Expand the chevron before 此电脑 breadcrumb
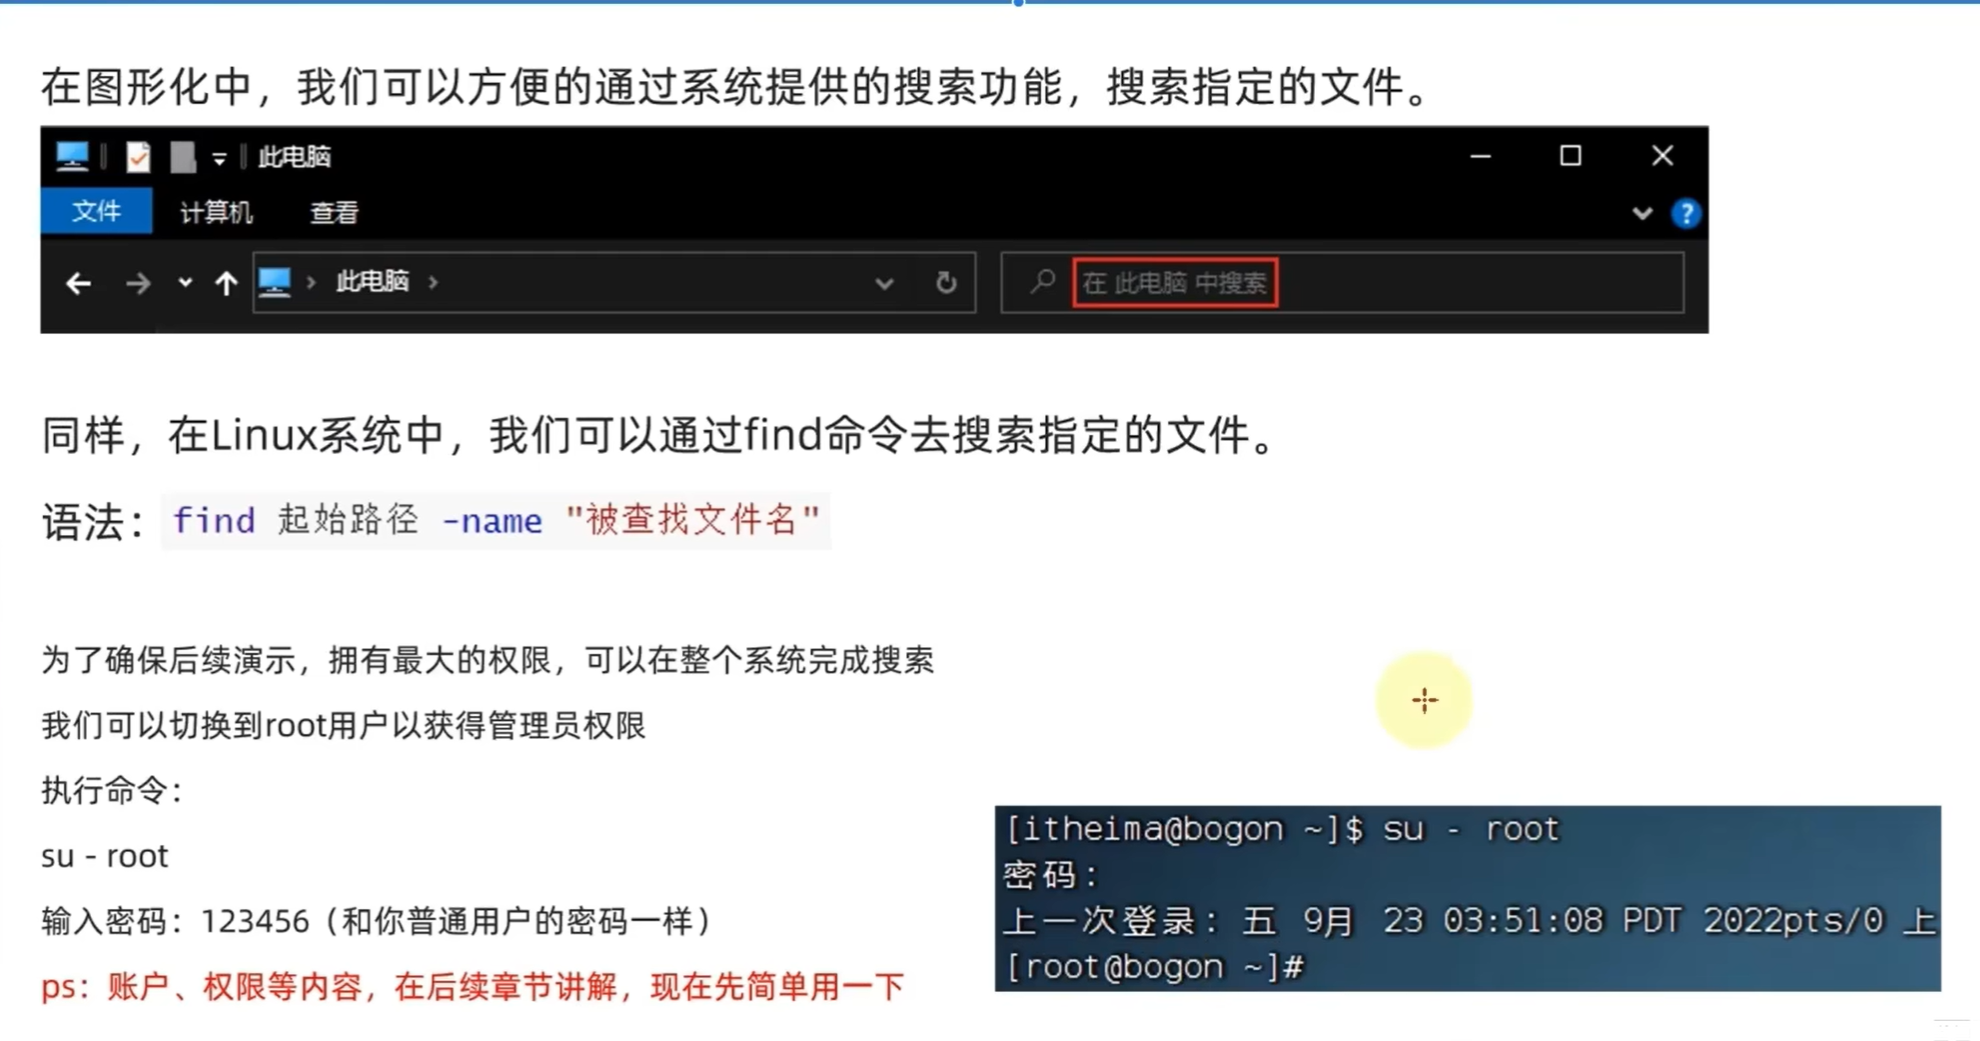The image size is (1980, 1041). coord(311,283)
